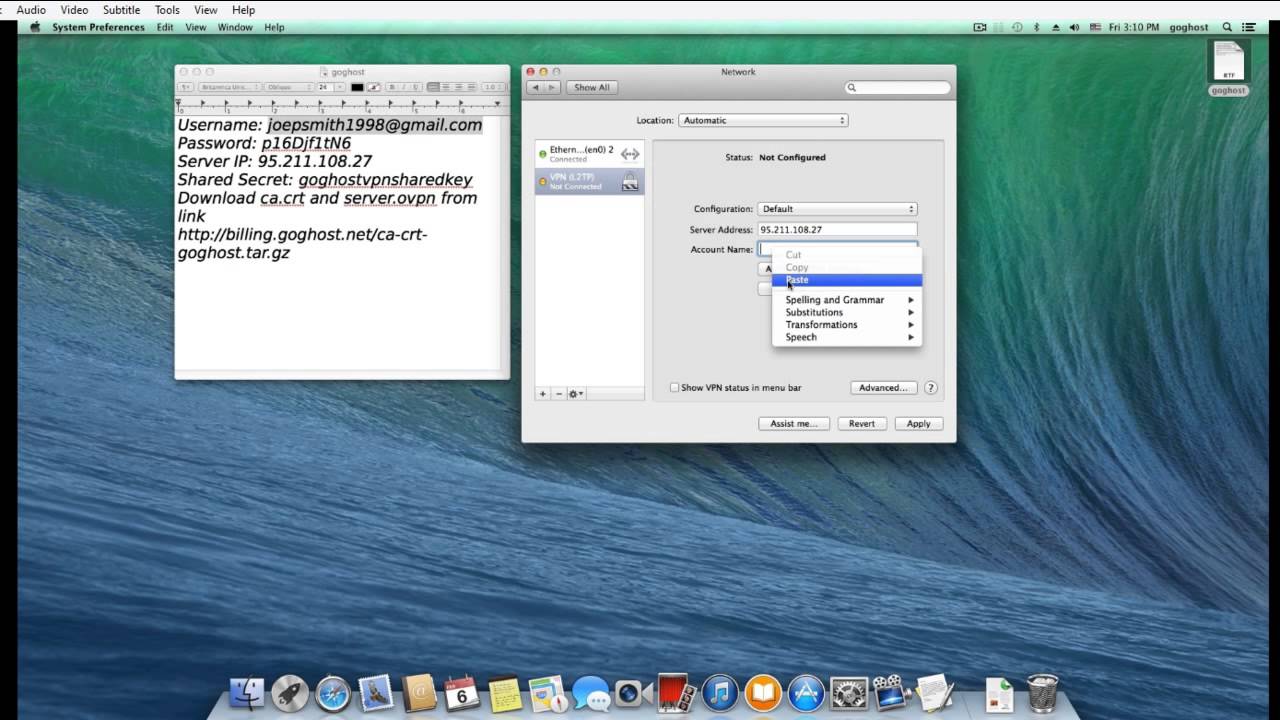
Task: Open Contacts address book in Dock
Action: pos(419,693)
